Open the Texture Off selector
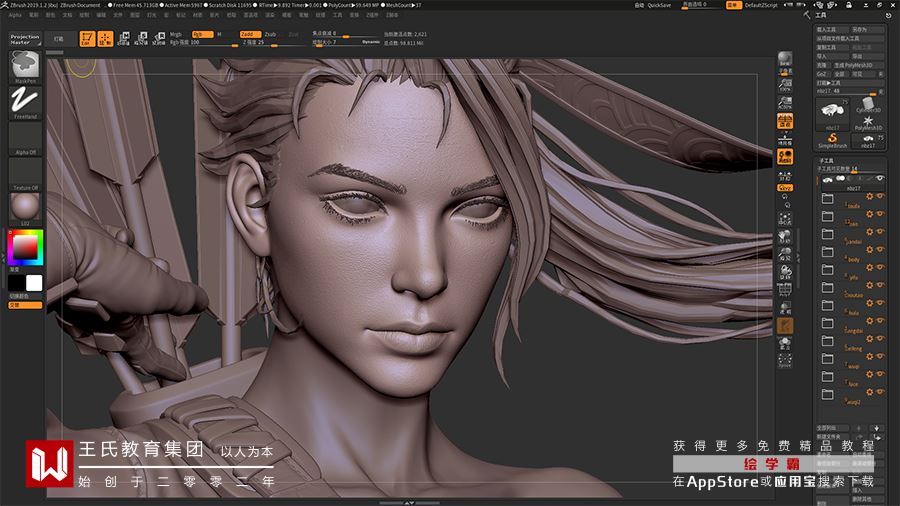900x506 pixels. 25,172
